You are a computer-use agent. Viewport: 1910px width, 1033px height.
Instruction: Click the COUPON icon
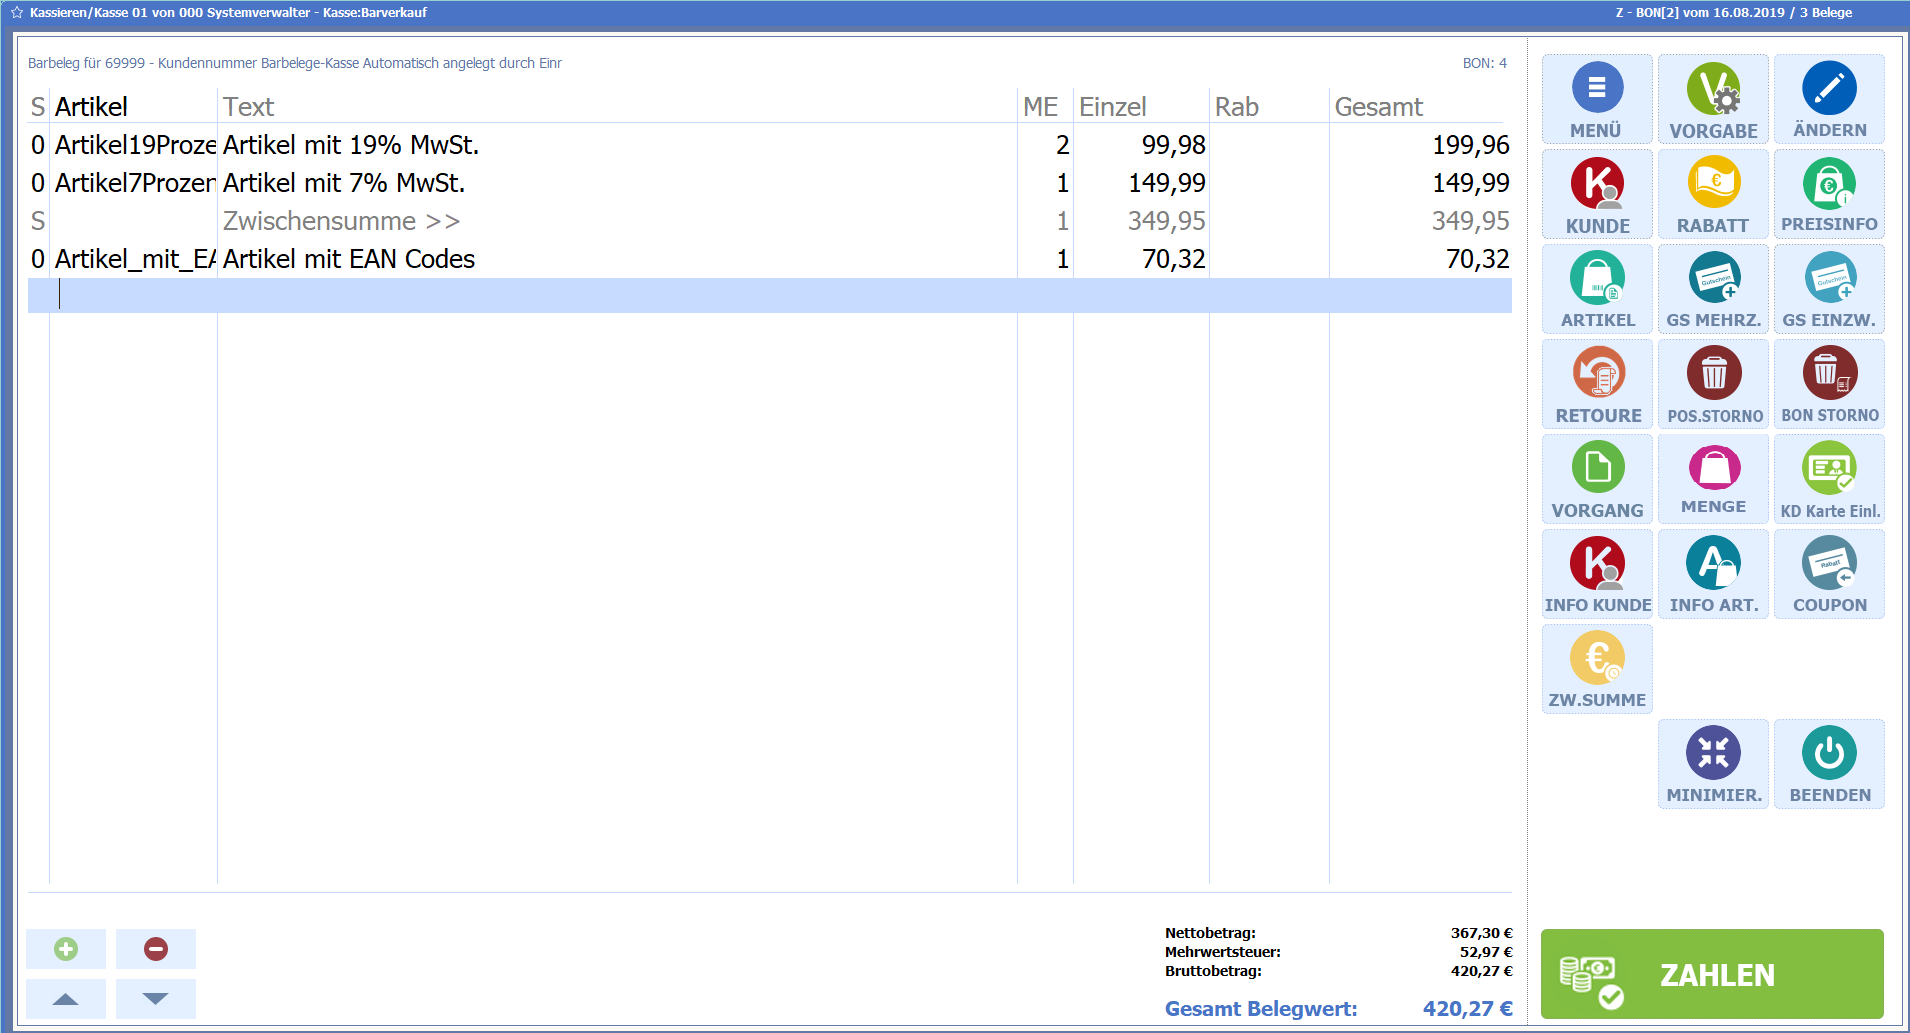tap(1829, 574)
